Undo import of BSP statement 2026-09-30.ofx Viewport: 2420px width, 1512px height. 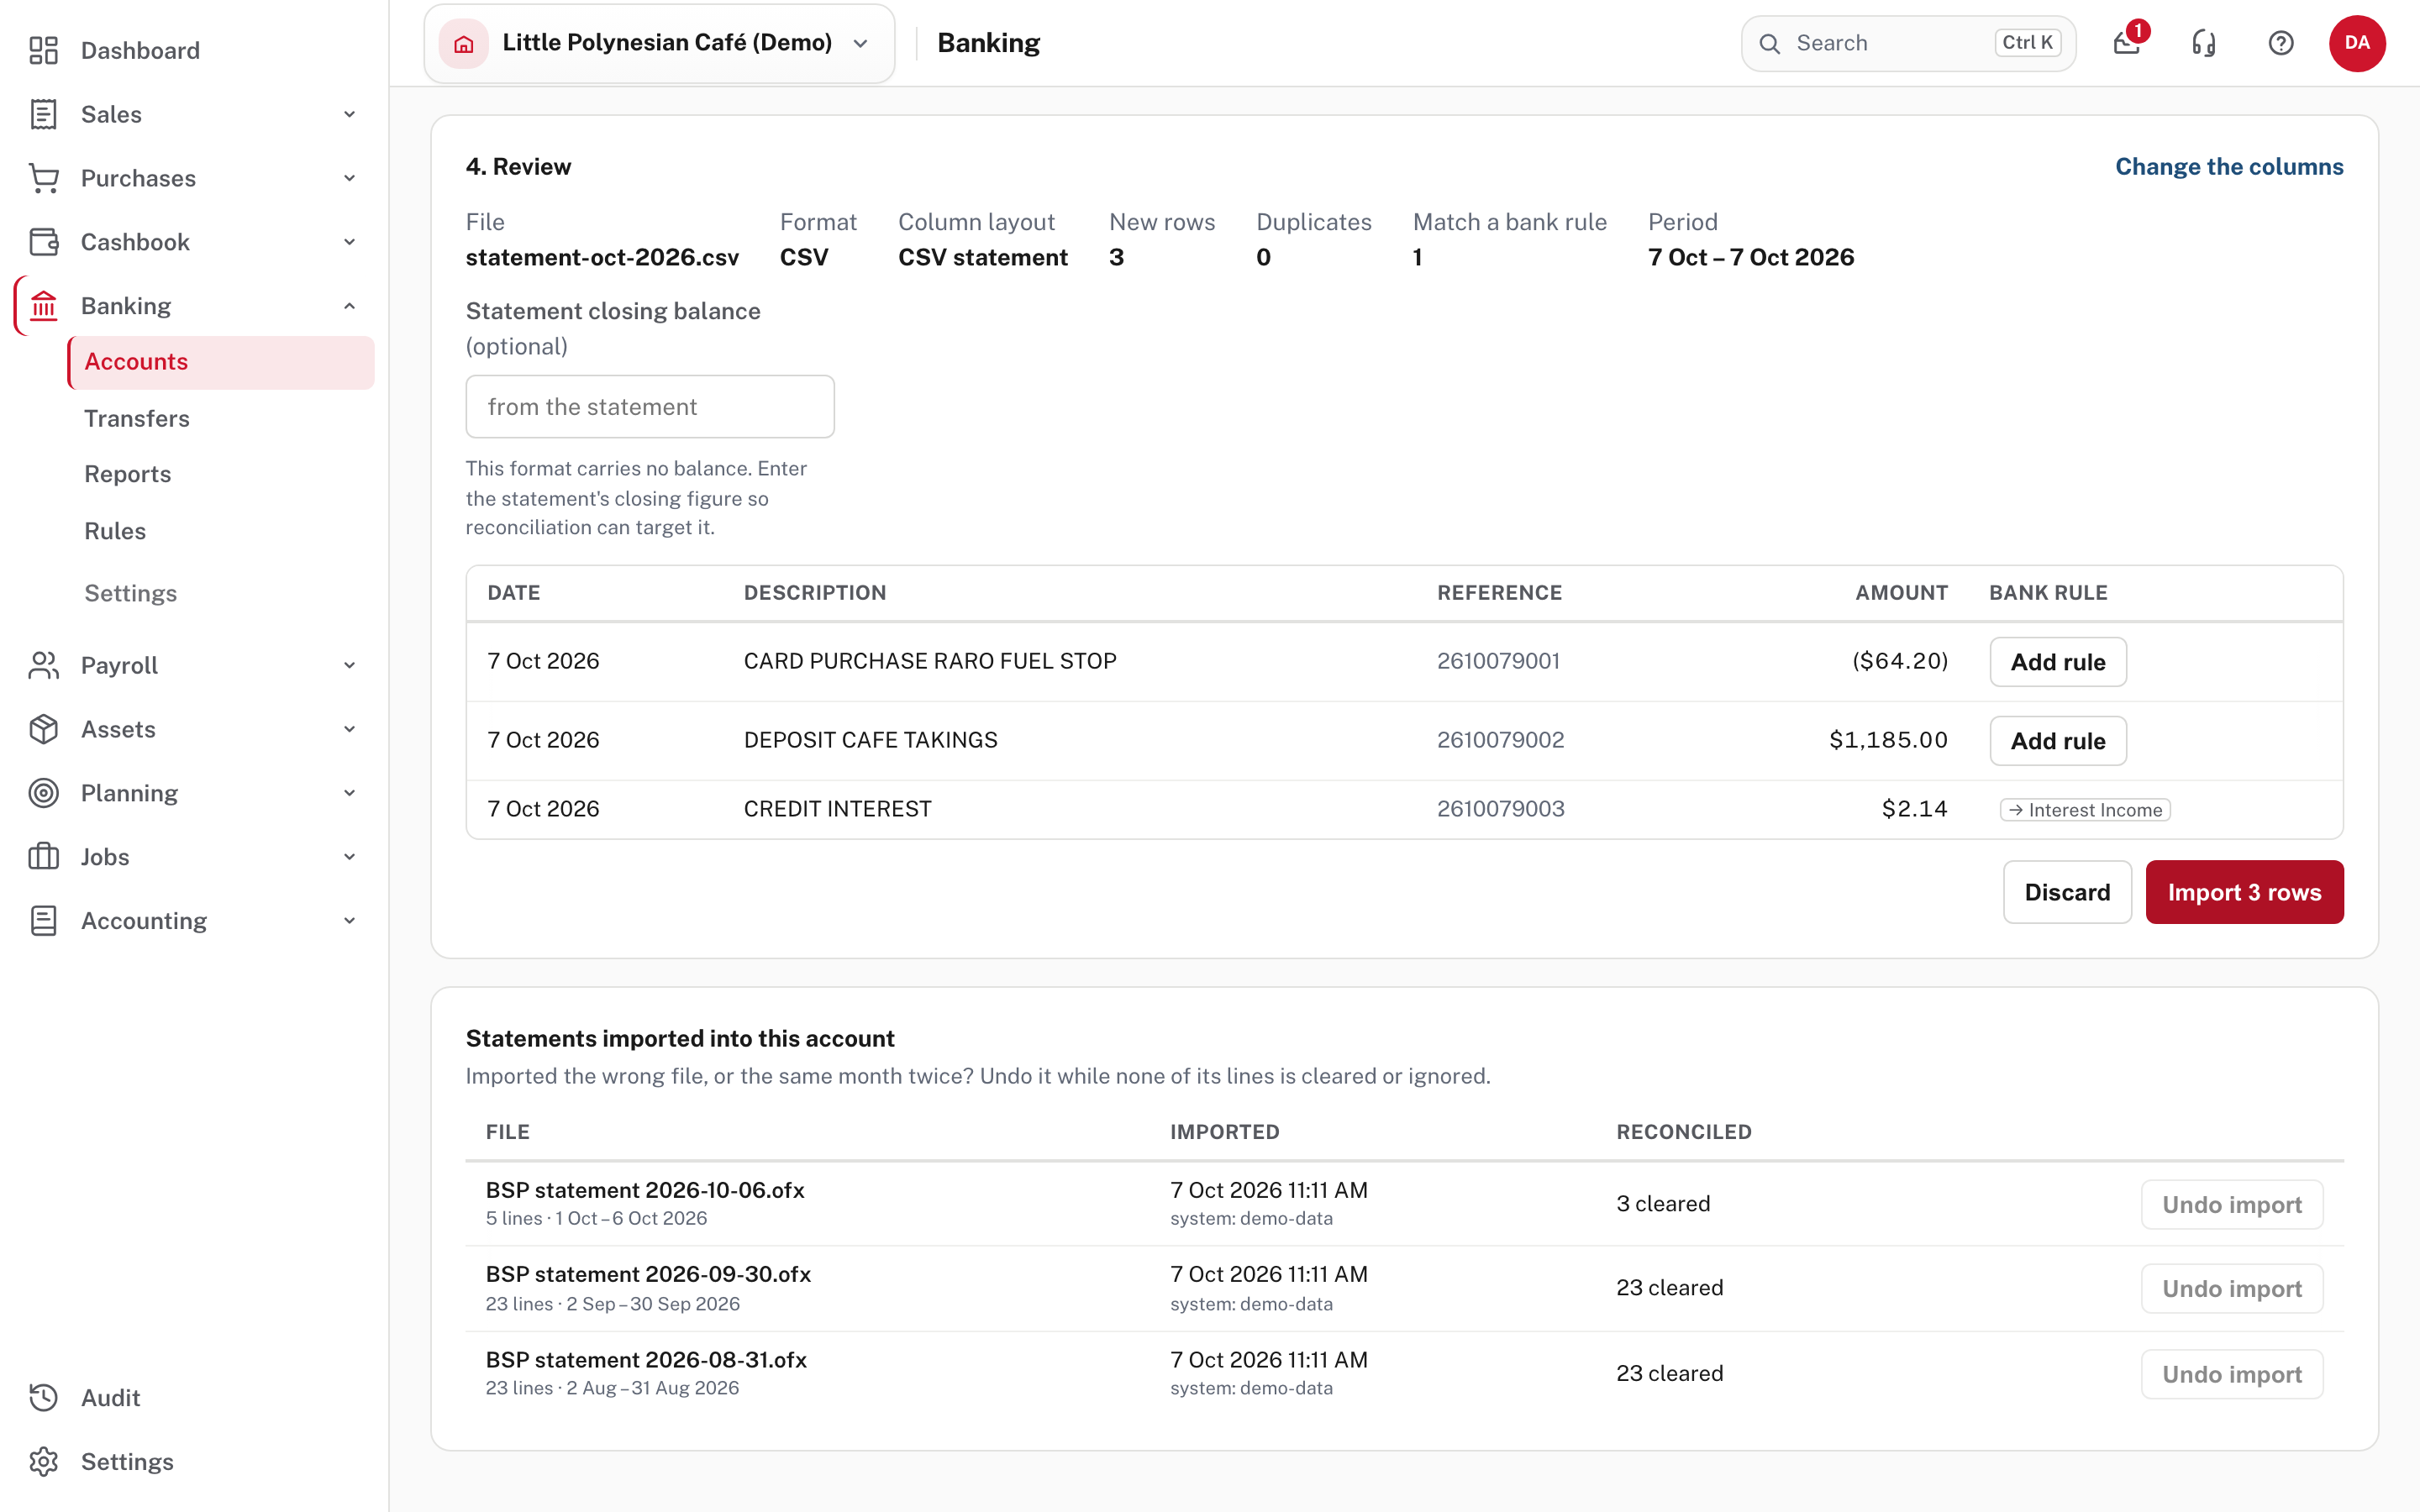(2232, 1288)
